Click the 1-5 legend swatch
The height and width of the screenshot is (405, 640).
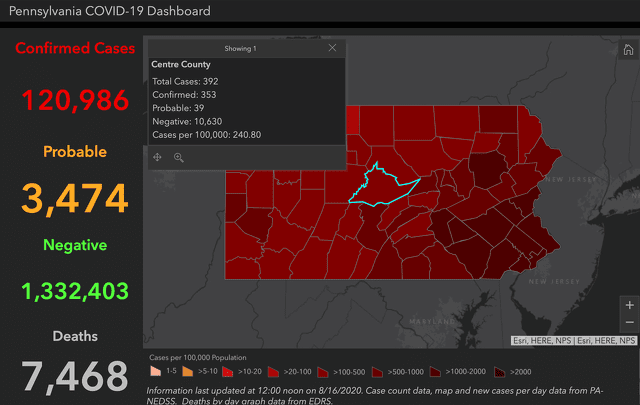[x=155, y=372]
